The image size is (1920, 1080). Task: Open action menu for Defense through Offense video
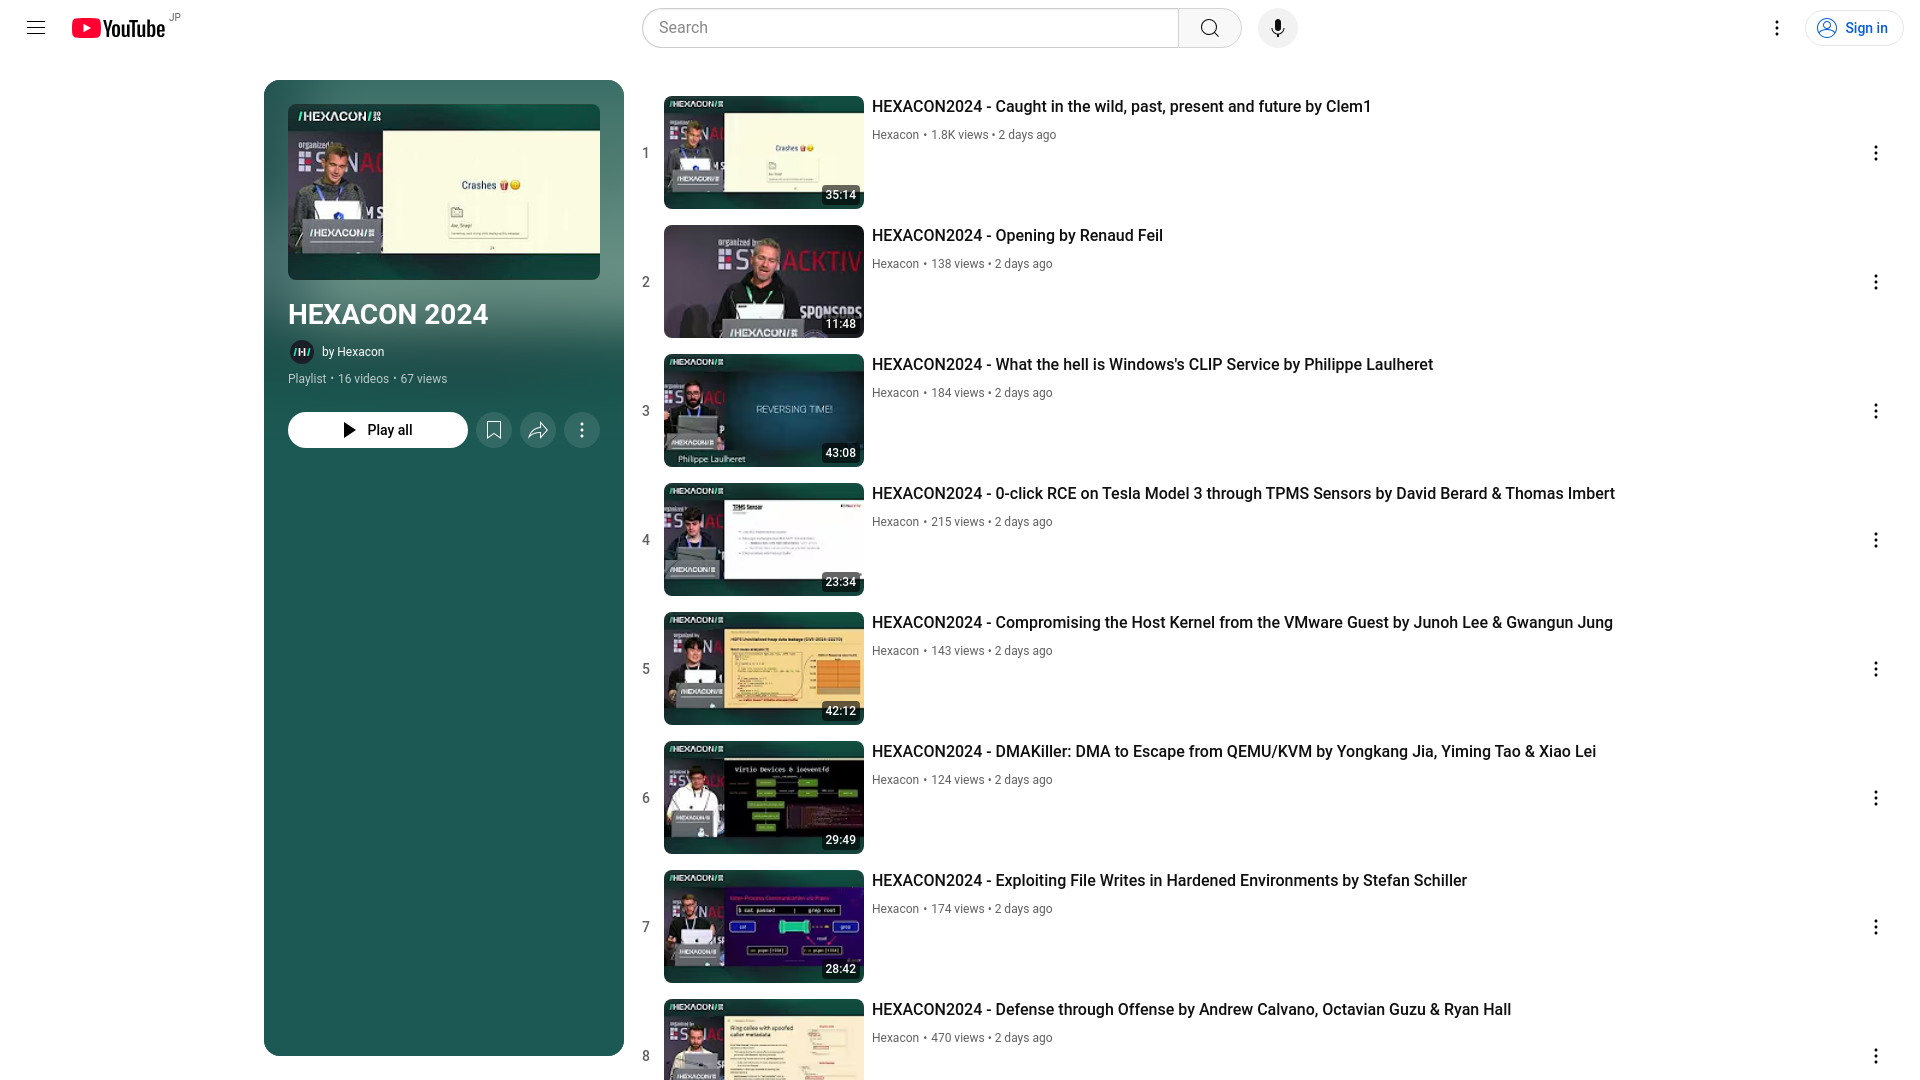(x=1876, y=1056)
